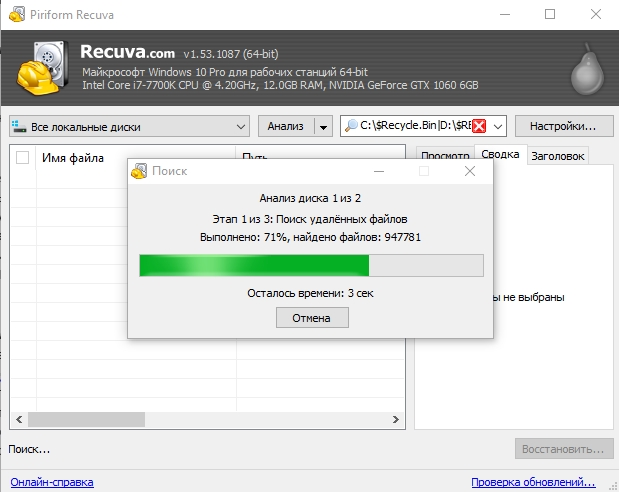
Task: Sort by the Имя файла column header
Action: (136, 158)
